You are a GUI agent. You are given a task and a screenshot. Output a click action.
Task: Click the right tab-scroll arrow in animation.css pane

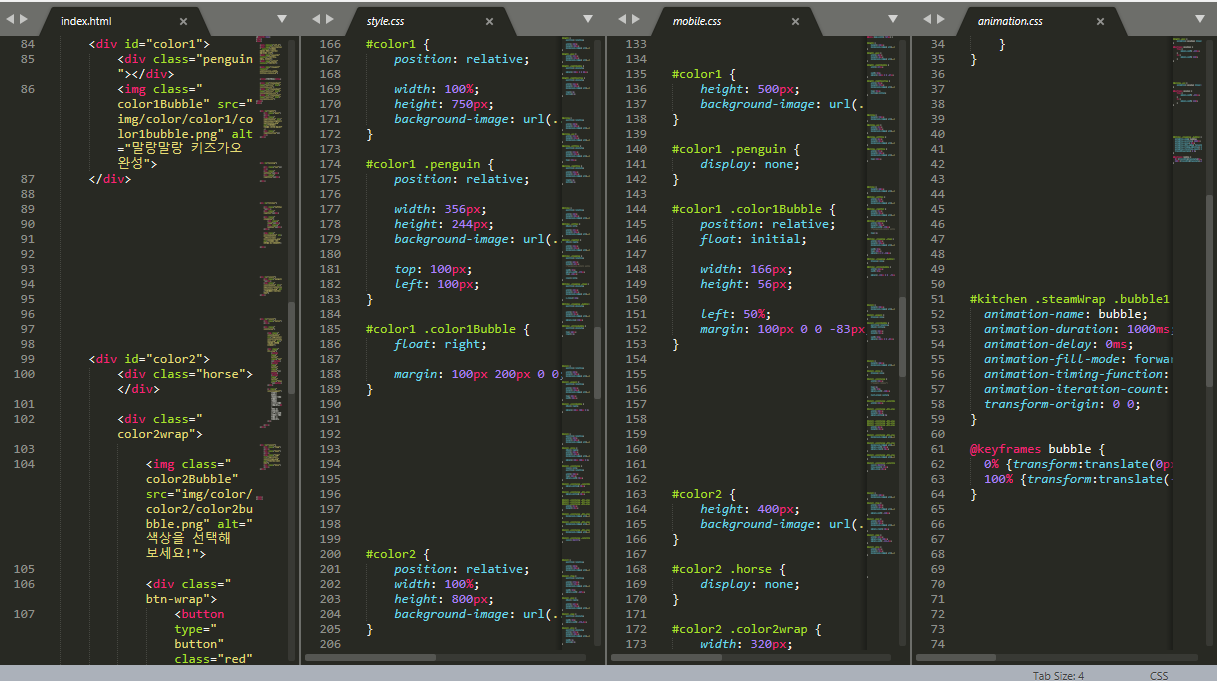click(x=941, y=19)
